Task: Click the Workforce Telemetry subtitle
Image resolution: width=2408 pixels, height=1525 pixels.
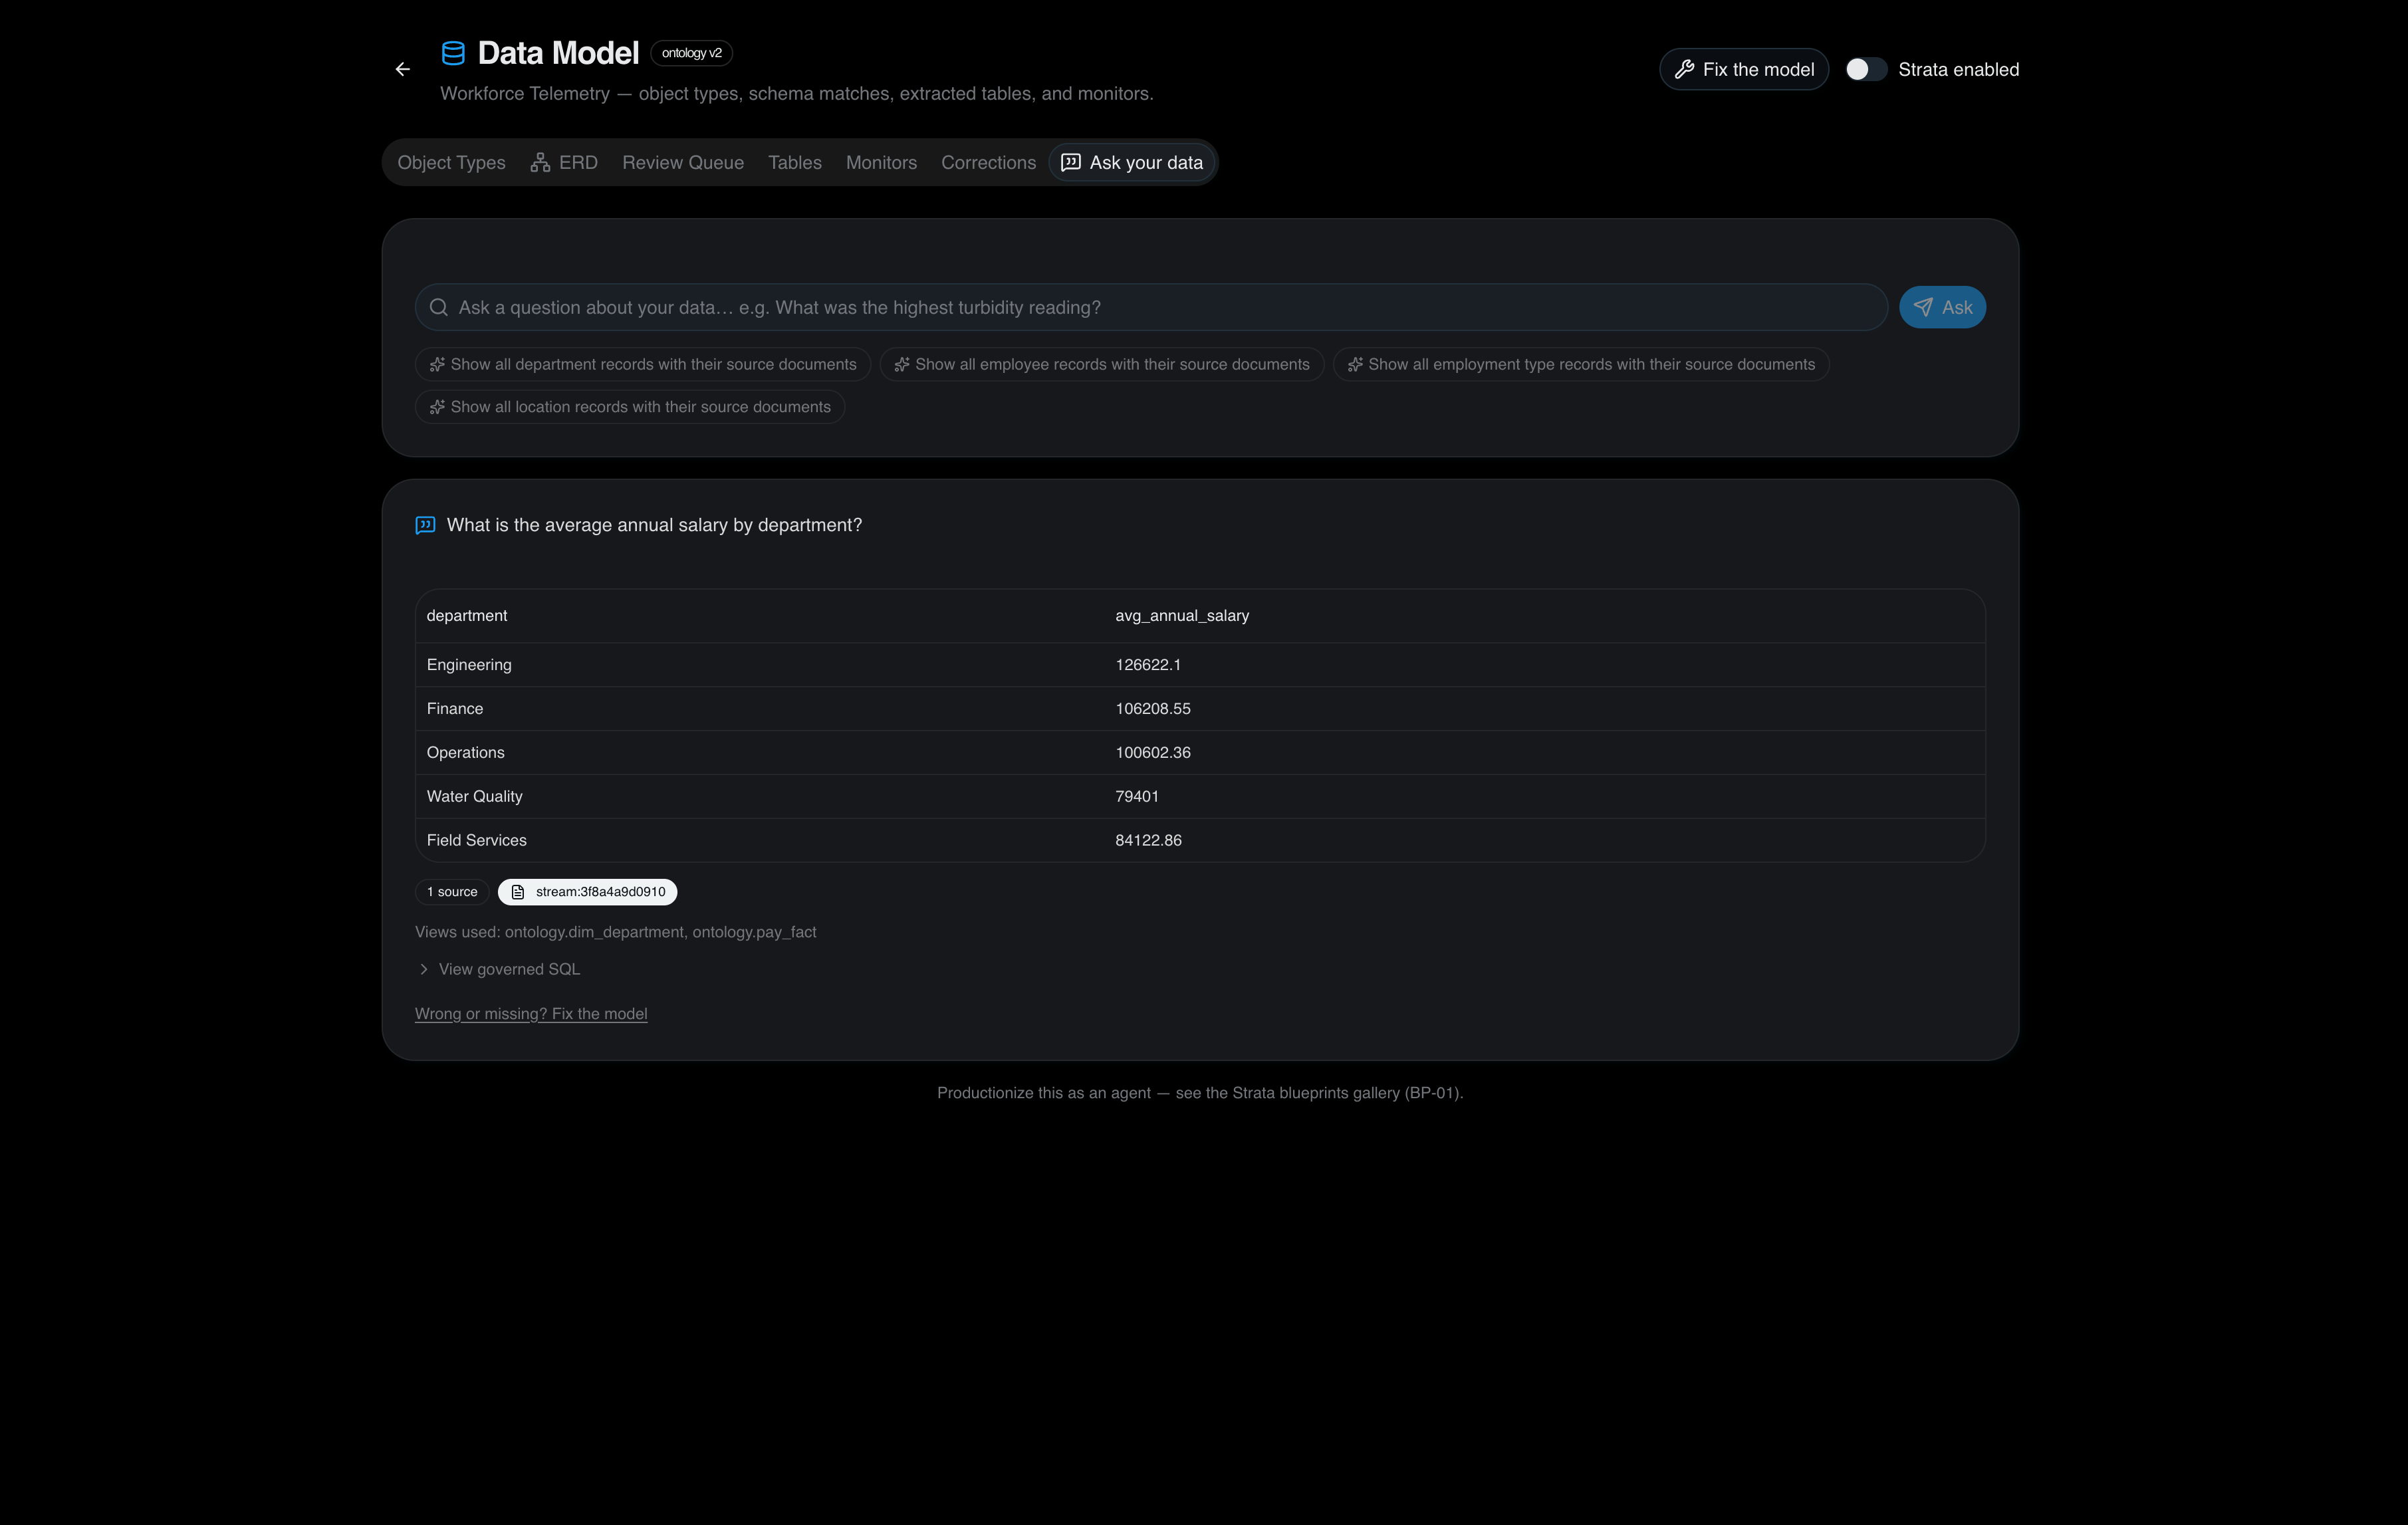Action: click(x=797, y=93)
